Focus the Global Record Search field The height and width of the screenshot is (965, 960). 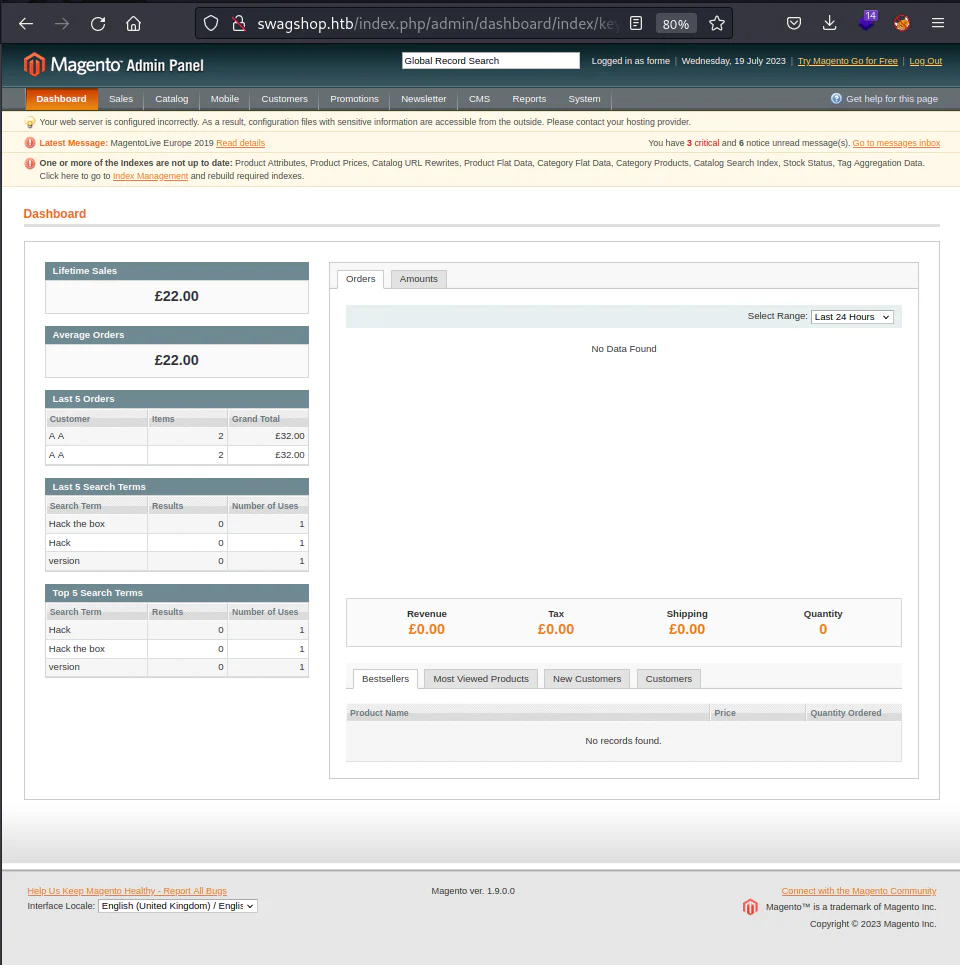point(490,60)
